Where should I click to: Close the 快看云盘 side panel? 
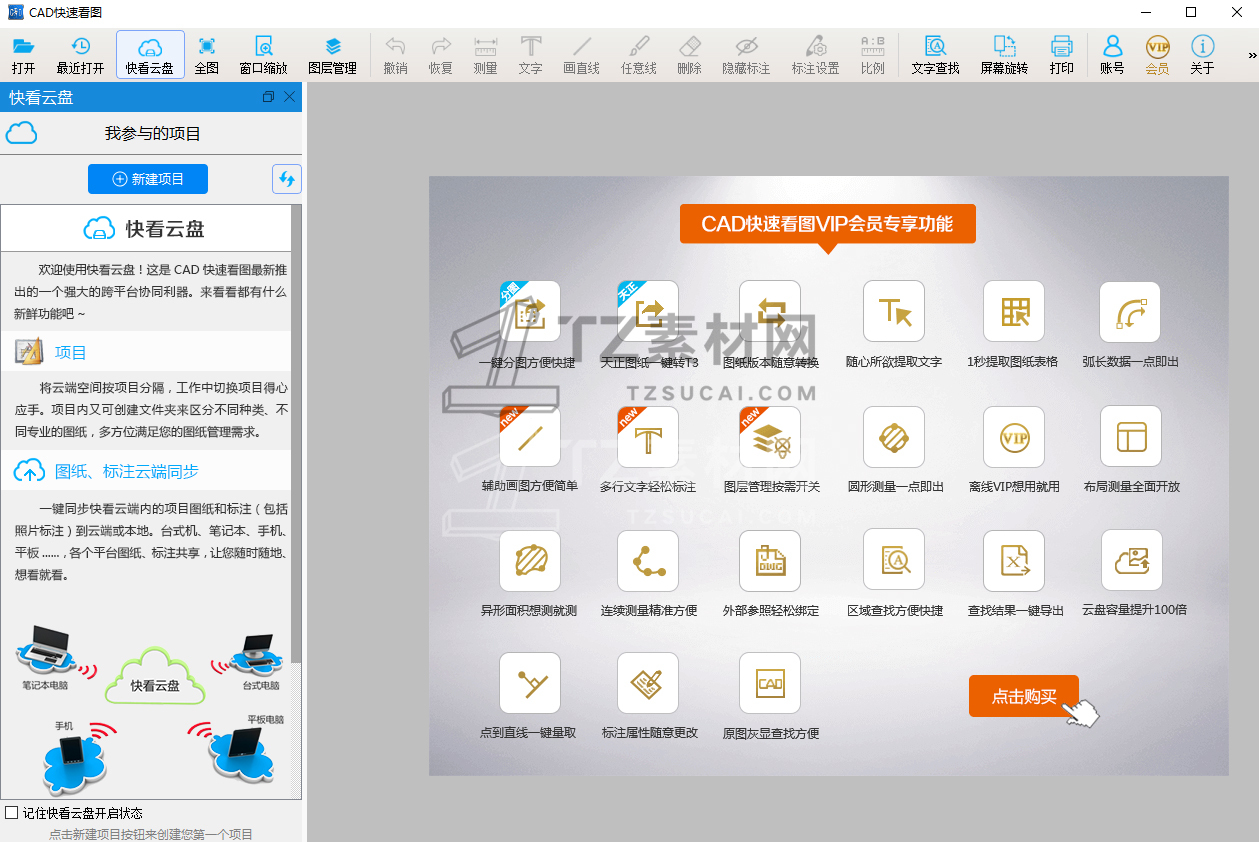[290, 97]
